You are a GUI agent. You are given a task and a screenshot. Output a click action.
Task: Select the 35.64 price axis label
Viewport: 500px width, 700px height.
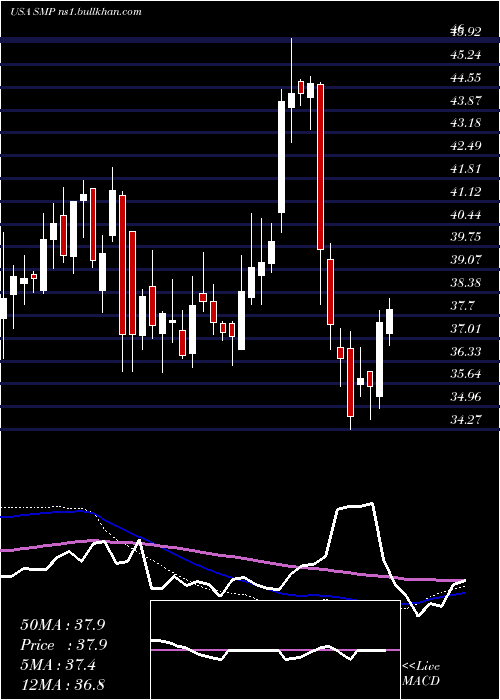[x=466, y=373]
